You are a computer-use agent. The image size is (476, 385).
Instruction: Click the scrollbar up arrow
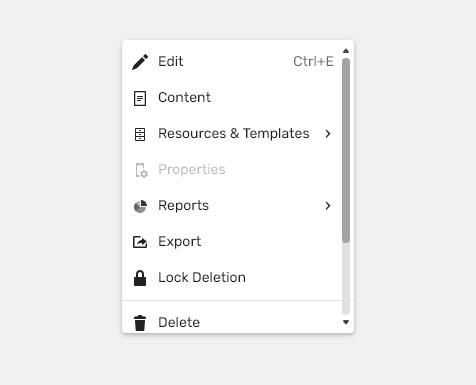coord(346,51)
